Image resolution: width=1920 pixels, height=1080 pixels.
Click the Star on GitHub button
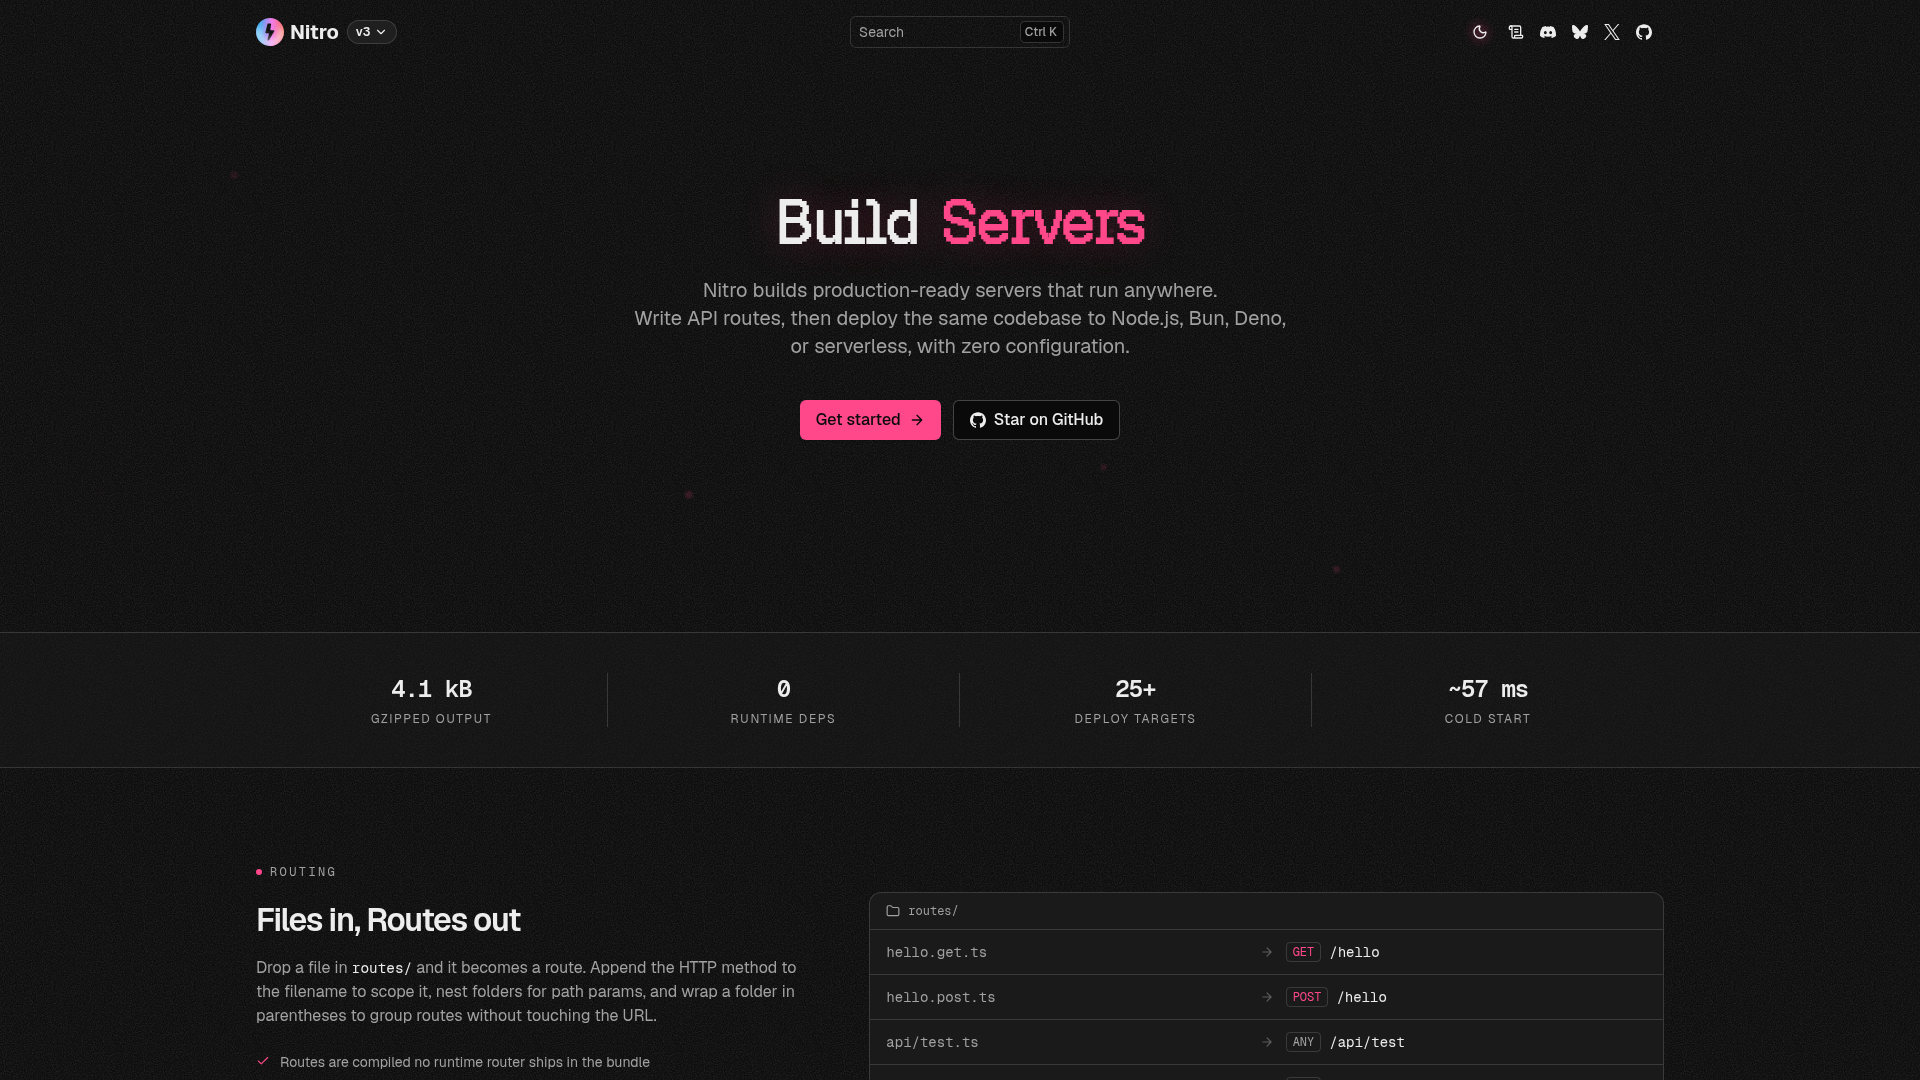point(1036,420)
